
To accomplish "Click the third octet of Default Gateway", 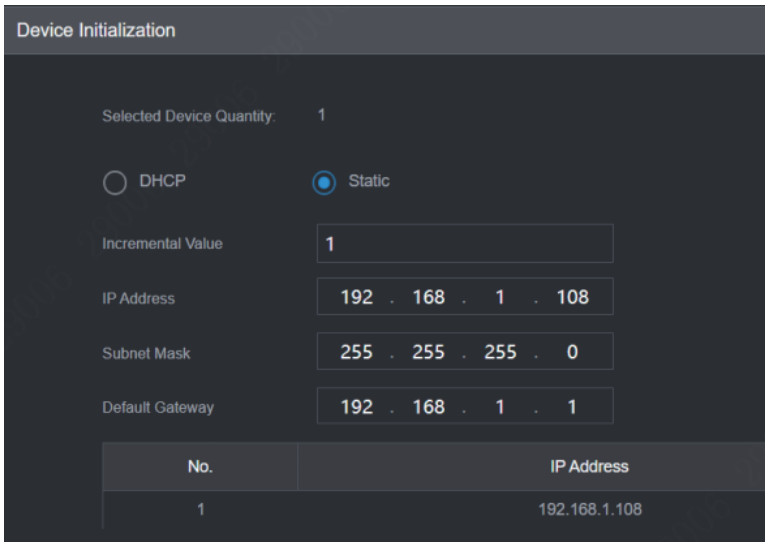I will [x=500, y=408].
